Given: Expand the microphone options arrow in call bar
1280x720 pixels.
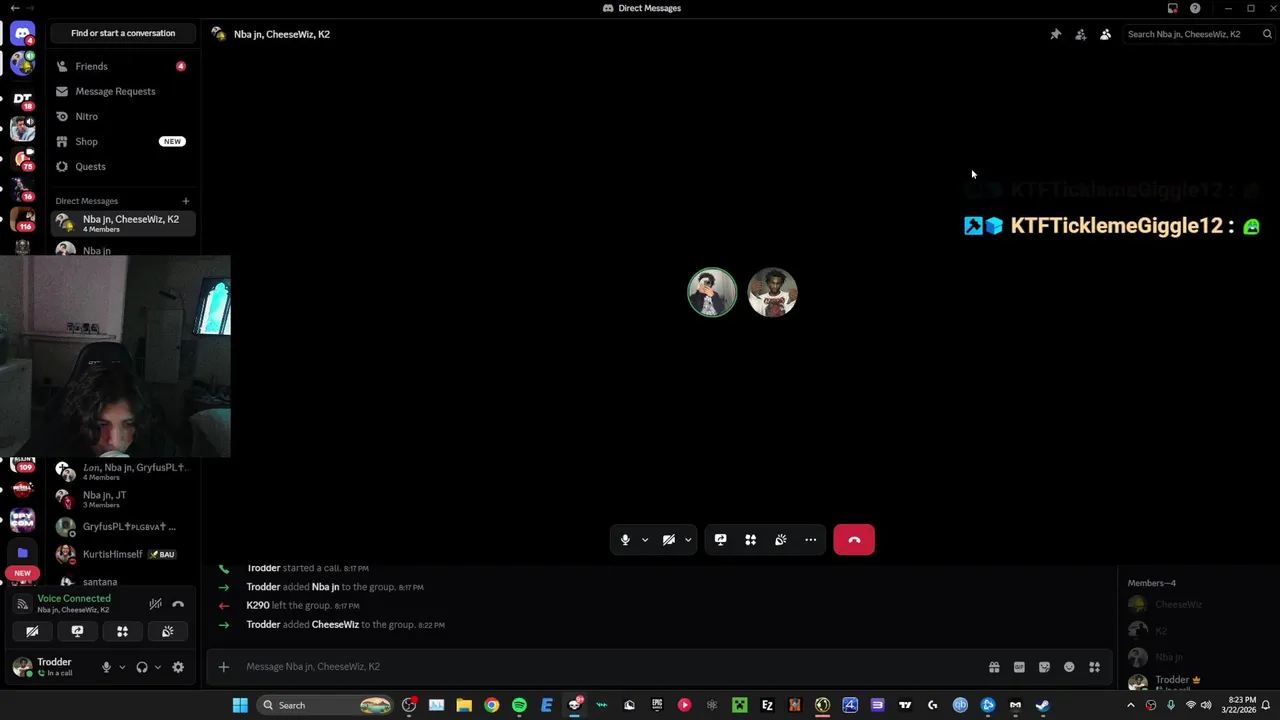Looking at the screenshot, I should click(x=645, y=540).
